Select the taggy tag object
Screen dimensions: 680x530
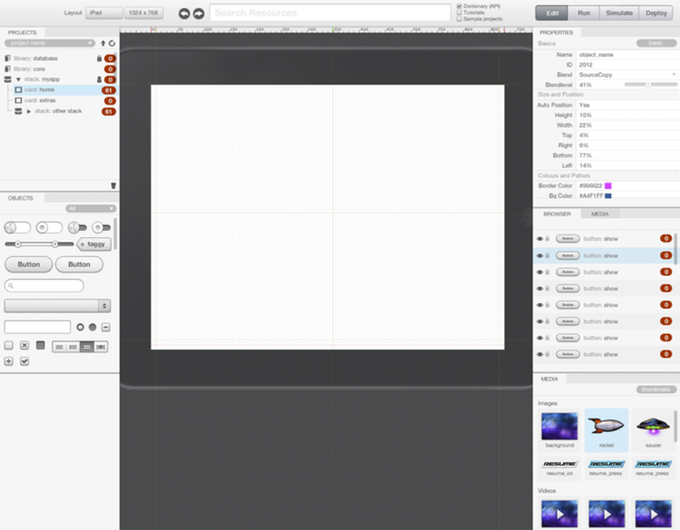tap(95, 243)
